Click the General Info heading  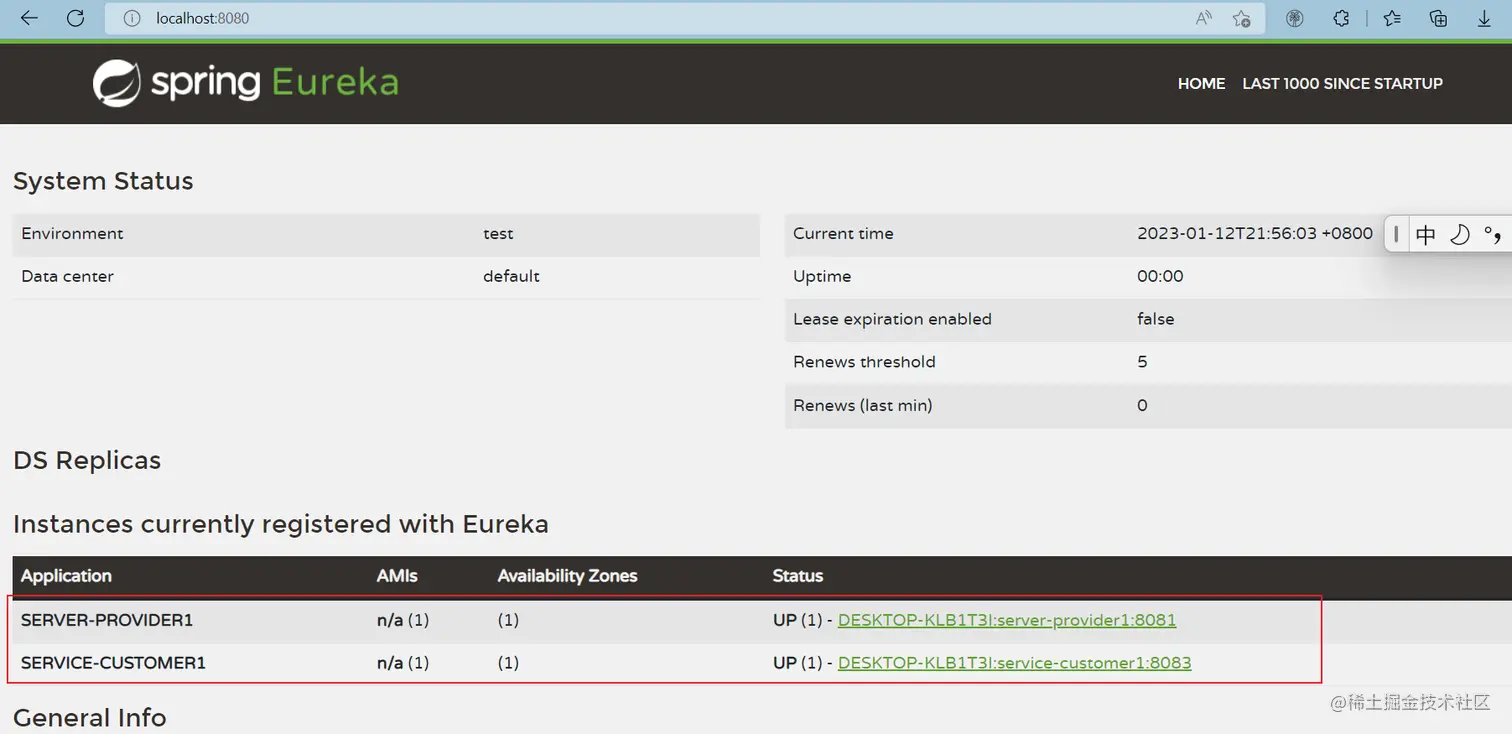(90, 718)
